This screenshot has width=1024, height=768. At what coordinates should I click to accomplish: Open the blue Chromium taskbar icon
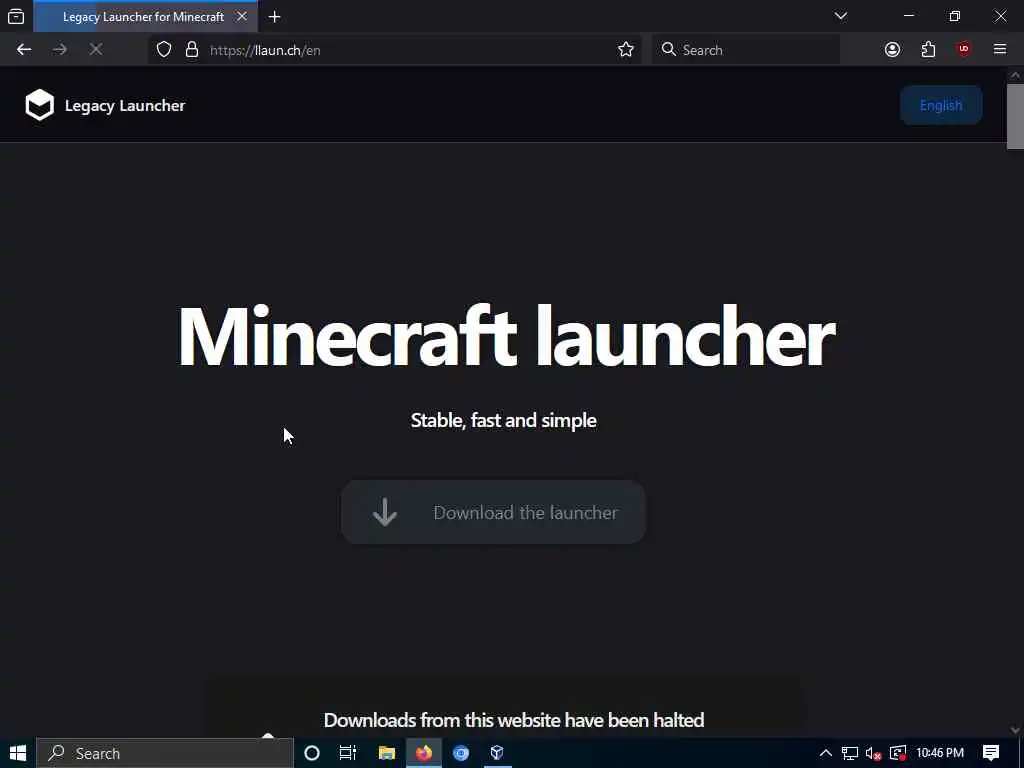point(461,753)
